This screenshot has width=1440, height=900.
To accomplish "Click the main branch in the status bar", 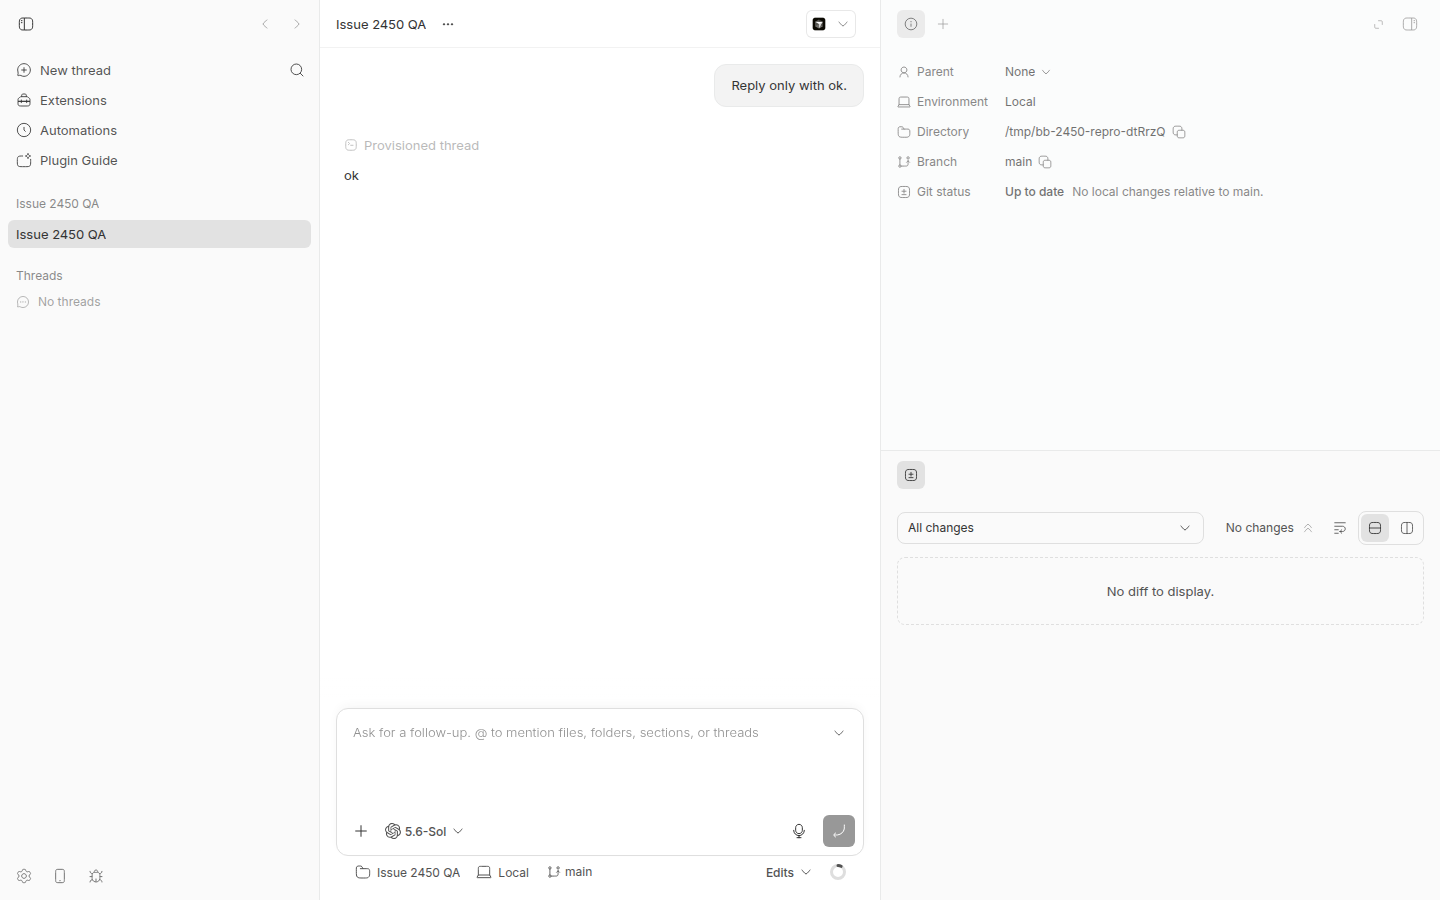I will pyautogui.click(x=570, y=872).
